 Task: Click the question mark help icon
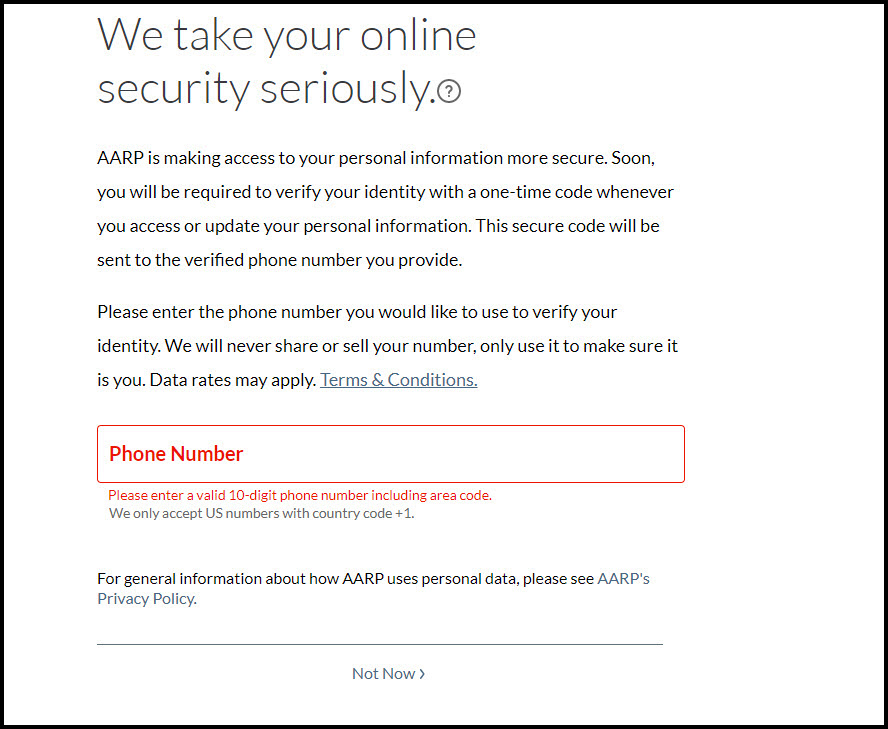pos(450,91)
